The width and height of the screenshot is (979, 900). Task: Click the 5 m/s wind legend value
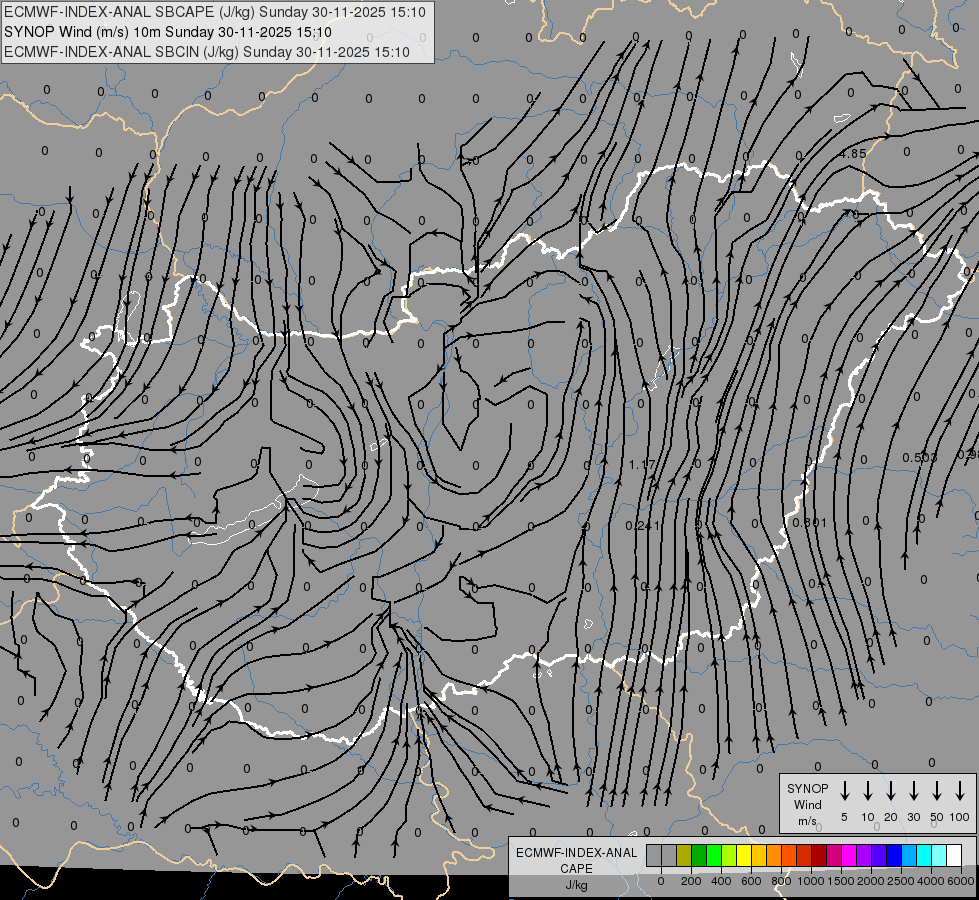click(x=844, y=817)
